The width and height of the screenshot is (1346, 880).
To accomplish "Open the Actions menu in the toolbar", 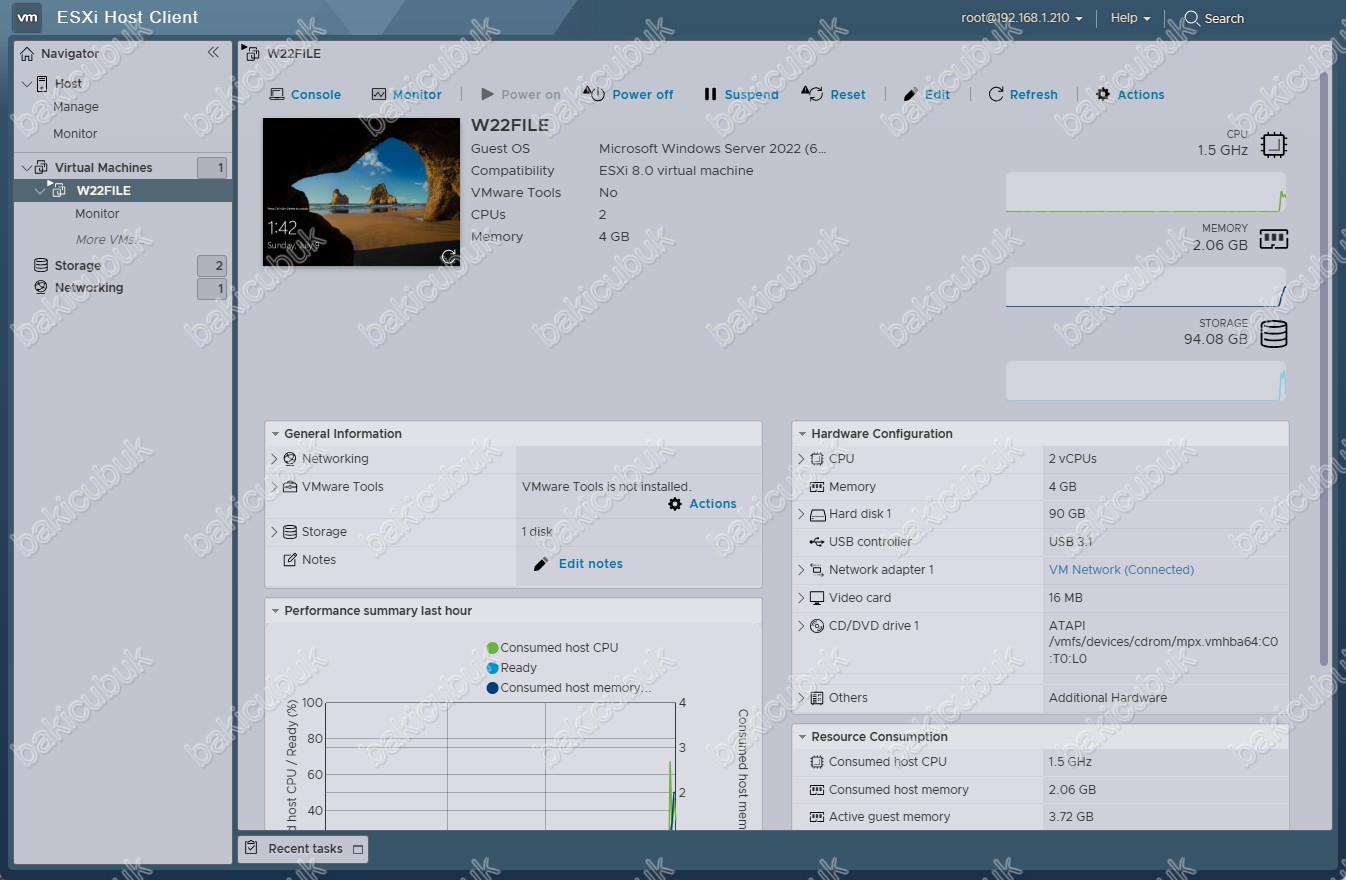I will pyautogui.click(x=1130, y=94).
